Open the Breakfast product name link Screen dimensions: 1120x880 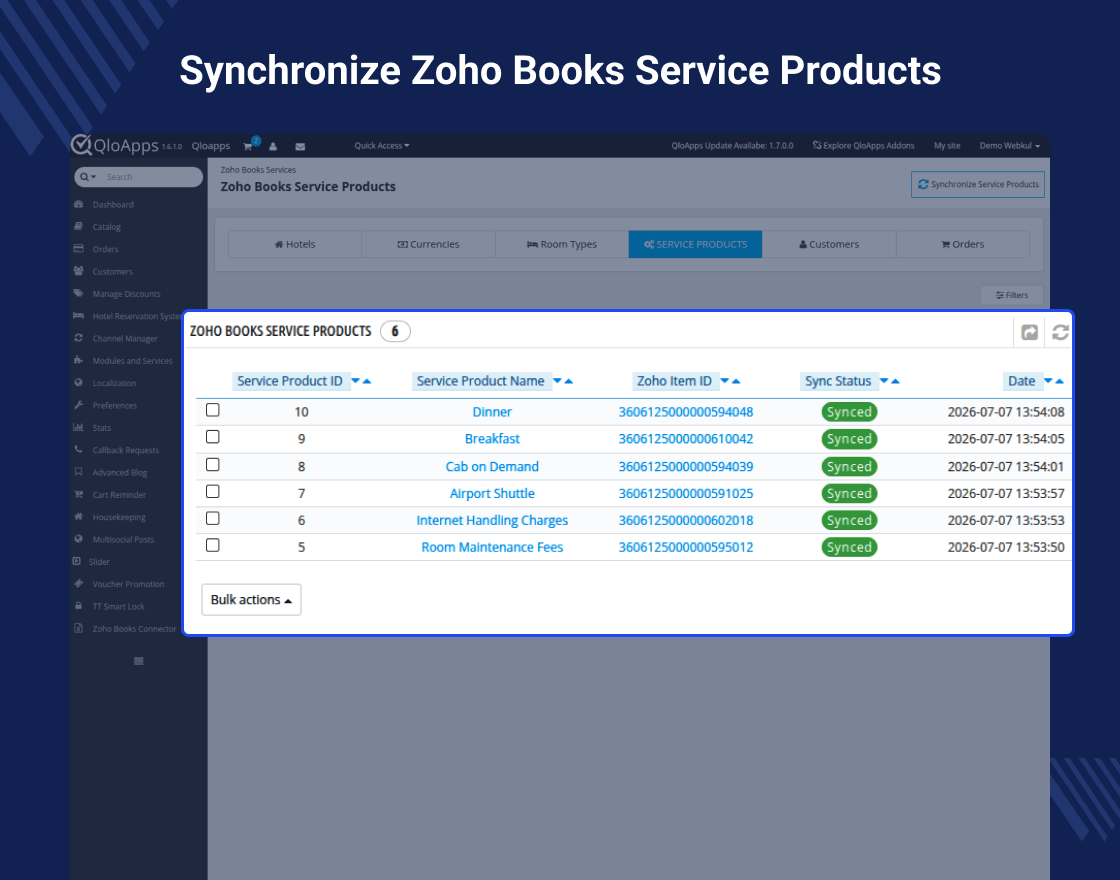click(492, 439)
